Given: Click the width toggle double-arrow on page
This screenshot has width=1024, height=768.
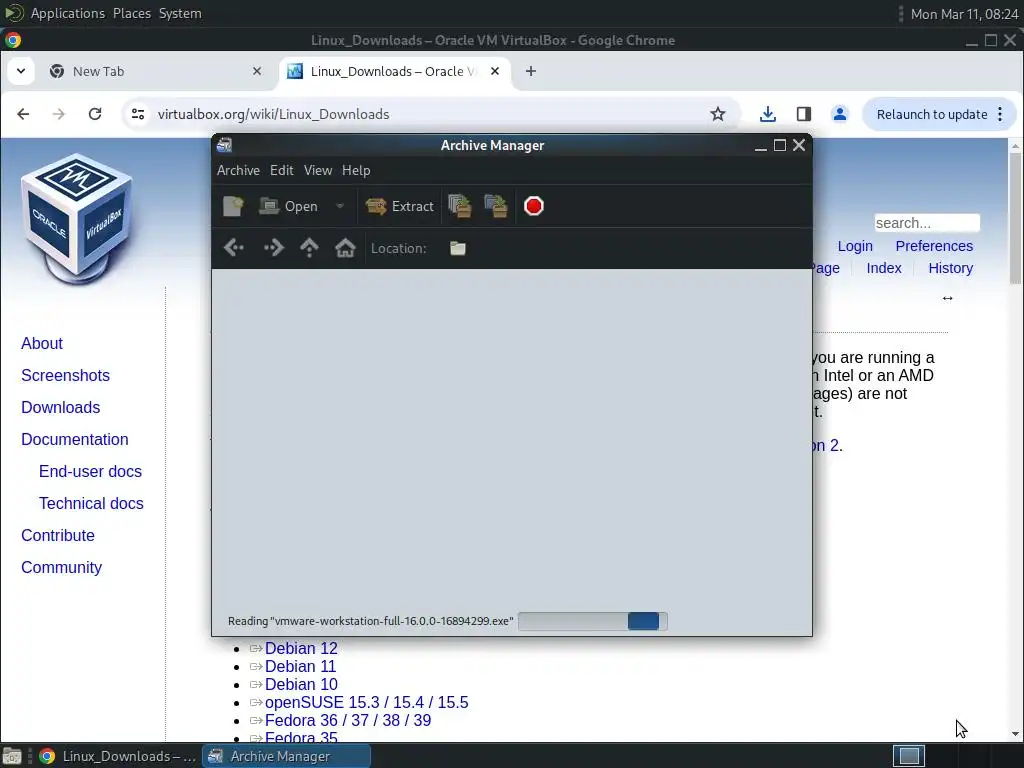Looking at the screenshot, I should point(948,298).
